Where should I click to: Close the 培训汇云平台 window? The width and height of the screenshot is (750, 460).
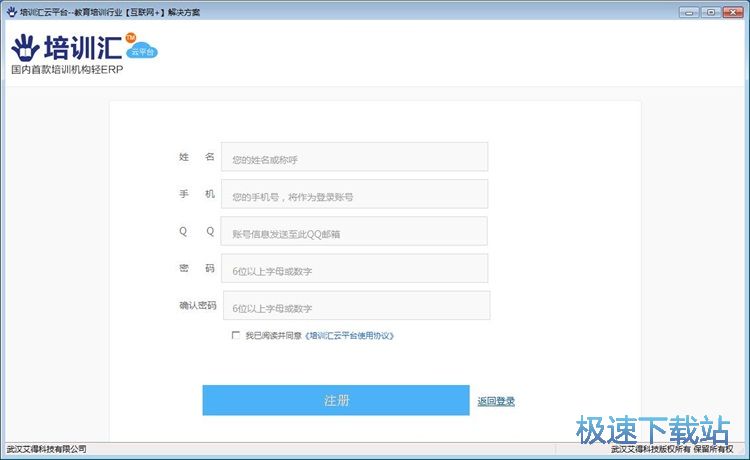tap(733, 12)
